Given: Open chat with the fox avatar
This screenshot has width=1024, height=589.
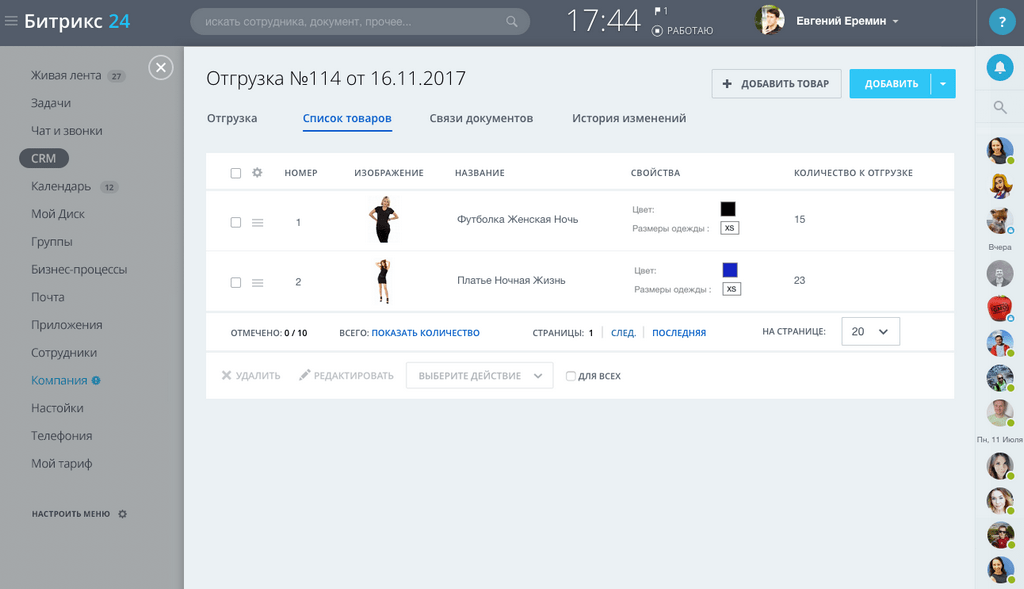Looking at the screenshot, I should tap(1000, 221).
